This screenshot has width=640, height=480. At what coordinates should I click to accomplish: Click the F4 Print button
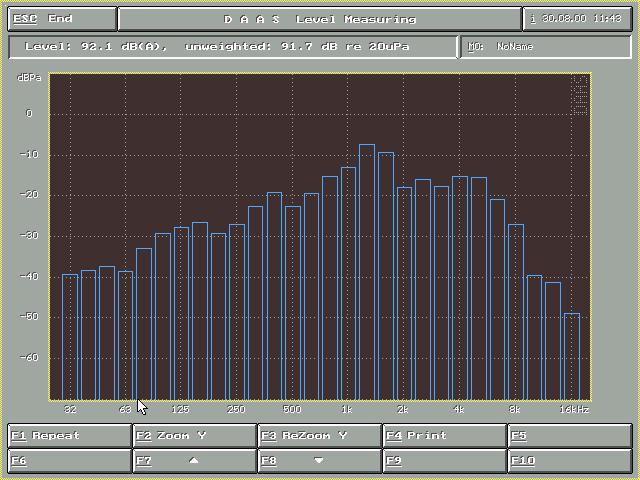[444, 436]
